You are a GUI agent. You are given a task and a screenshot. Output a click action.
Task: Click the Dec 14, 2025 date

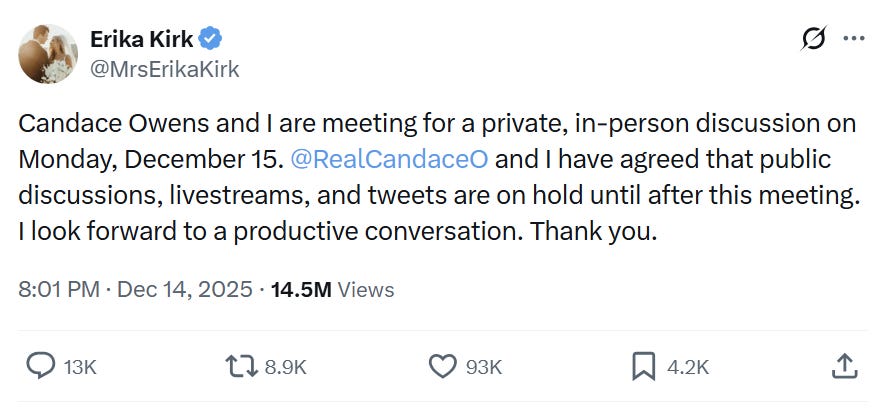click(184, 290)
